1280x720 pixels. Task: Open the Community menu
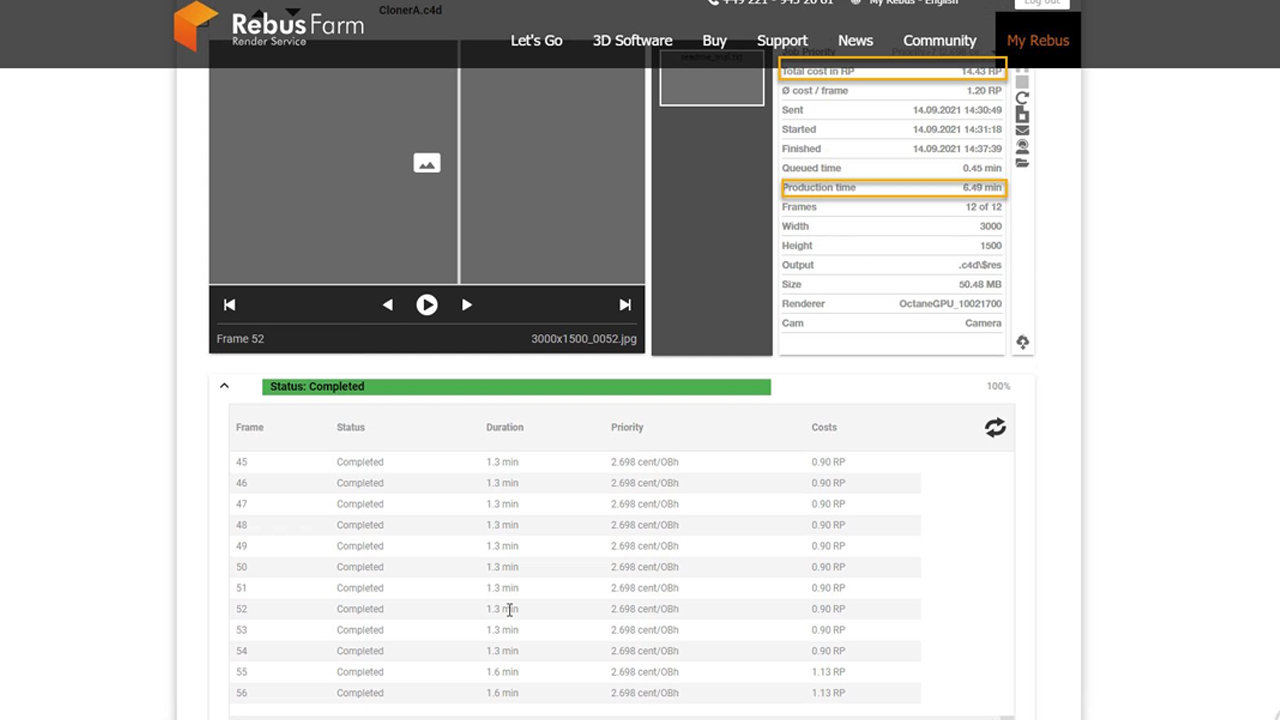tap(939, 41)
